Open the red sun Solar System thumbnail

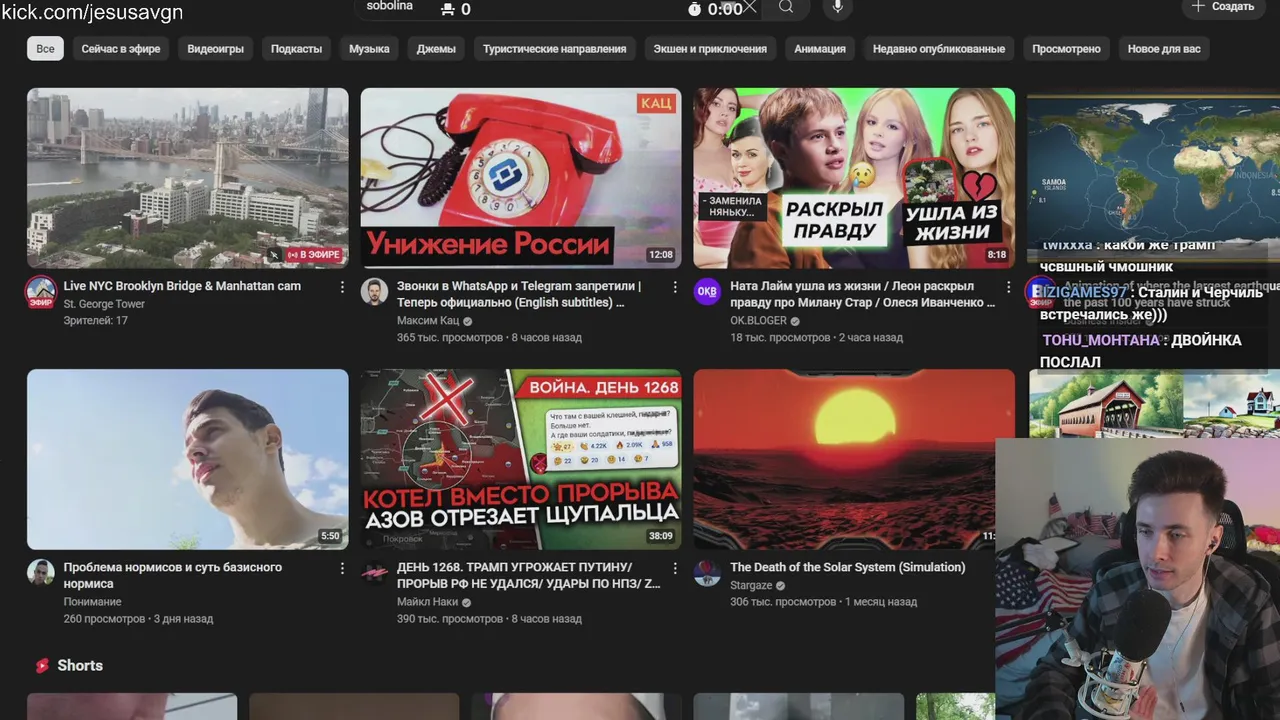point(854,459)
